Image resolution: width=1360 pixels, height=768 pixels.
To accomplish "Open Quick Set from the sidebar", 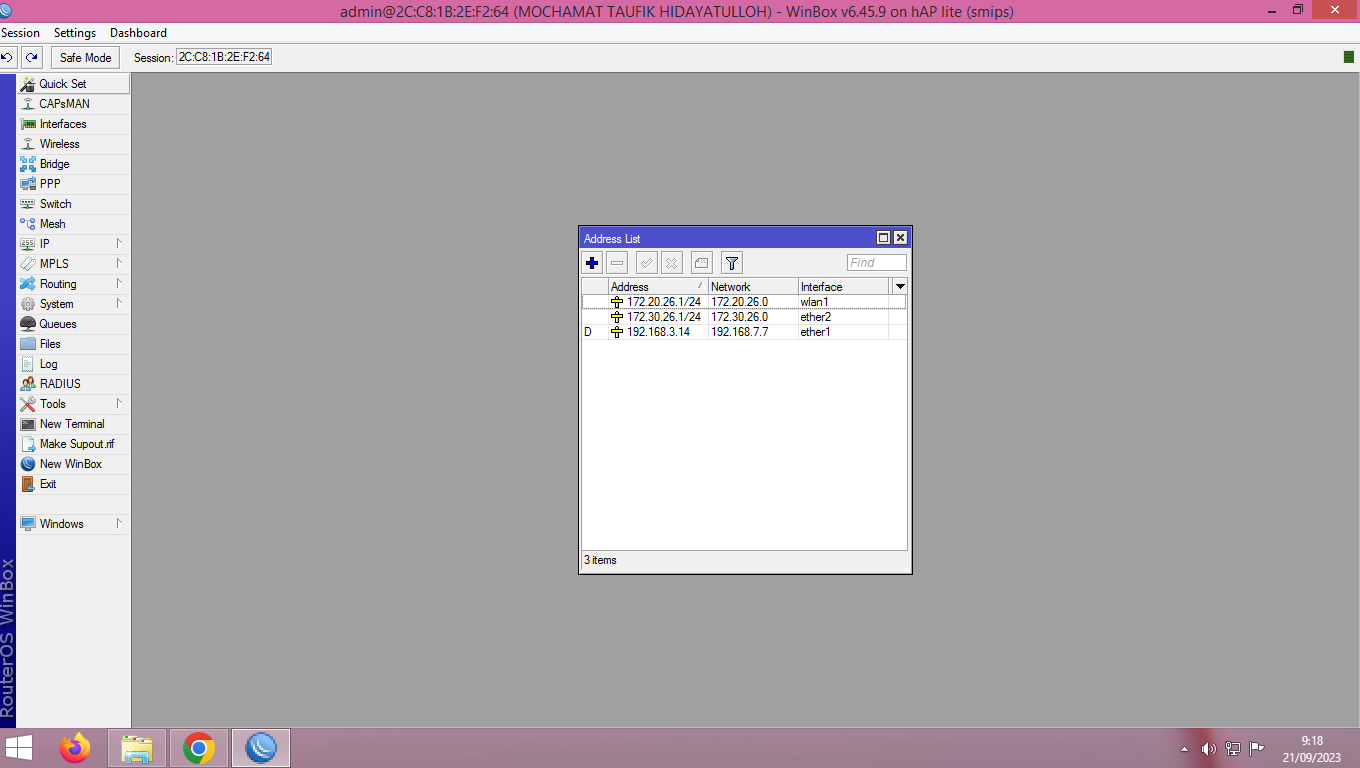I will coord(73,84).
